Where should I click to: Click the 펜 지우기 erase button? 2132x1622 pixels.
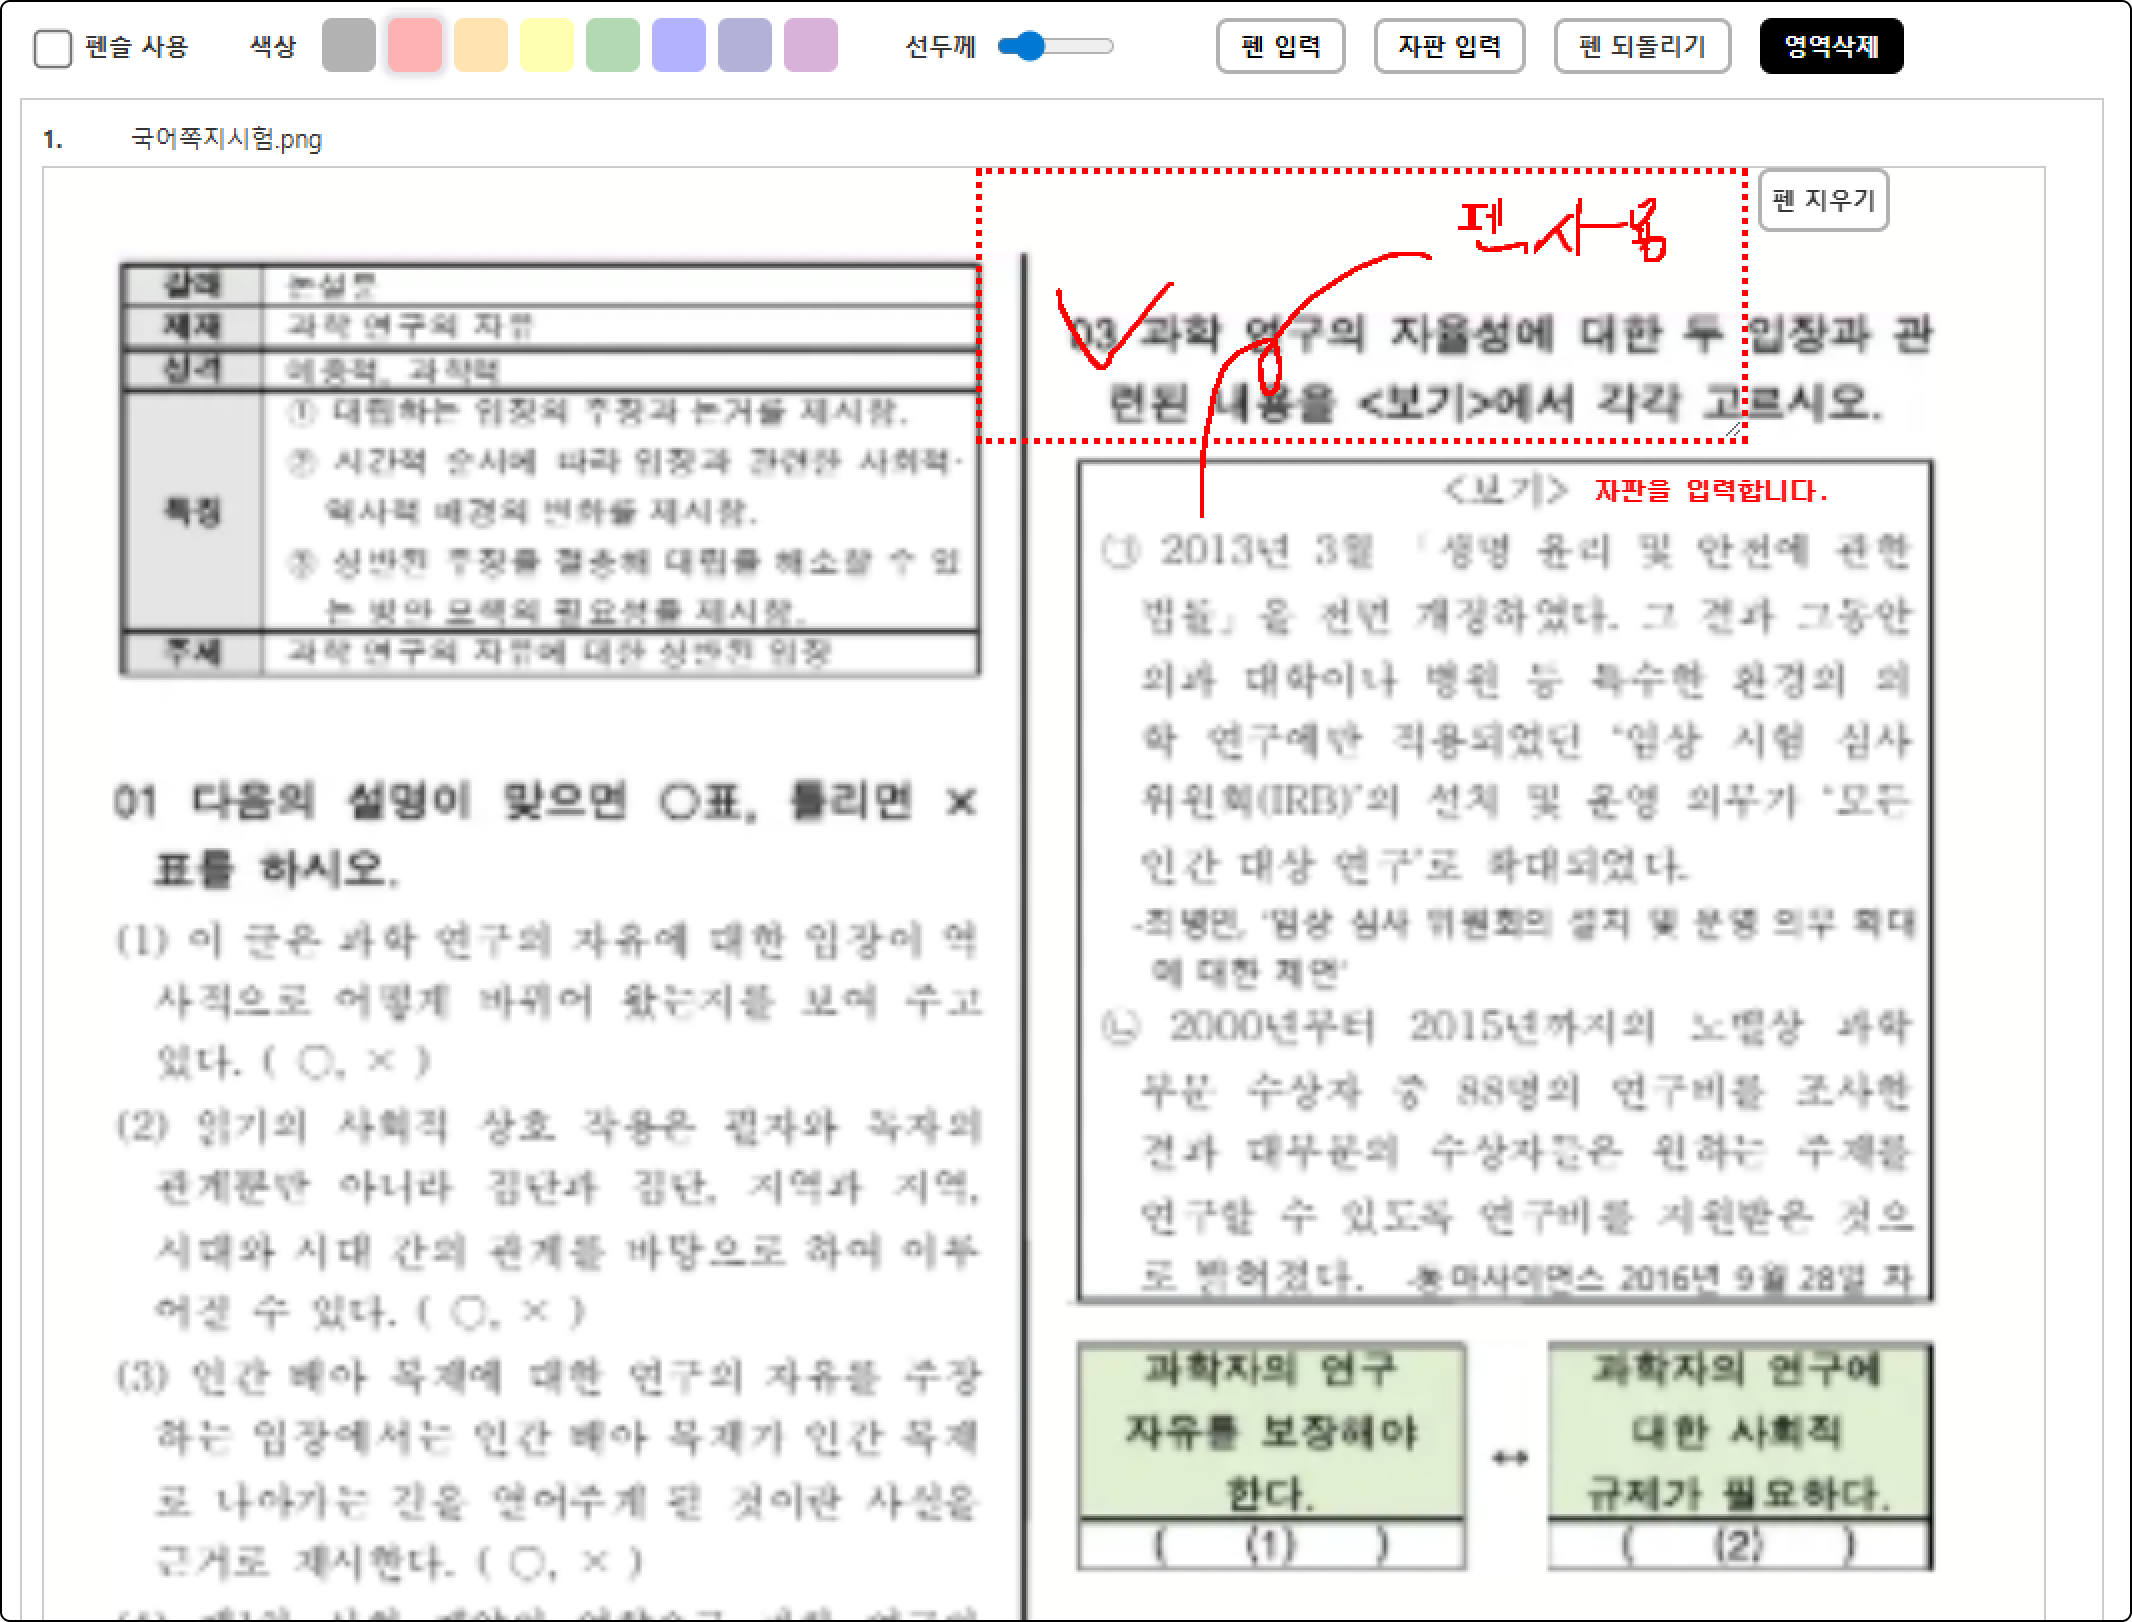(x=1823, y=201)
